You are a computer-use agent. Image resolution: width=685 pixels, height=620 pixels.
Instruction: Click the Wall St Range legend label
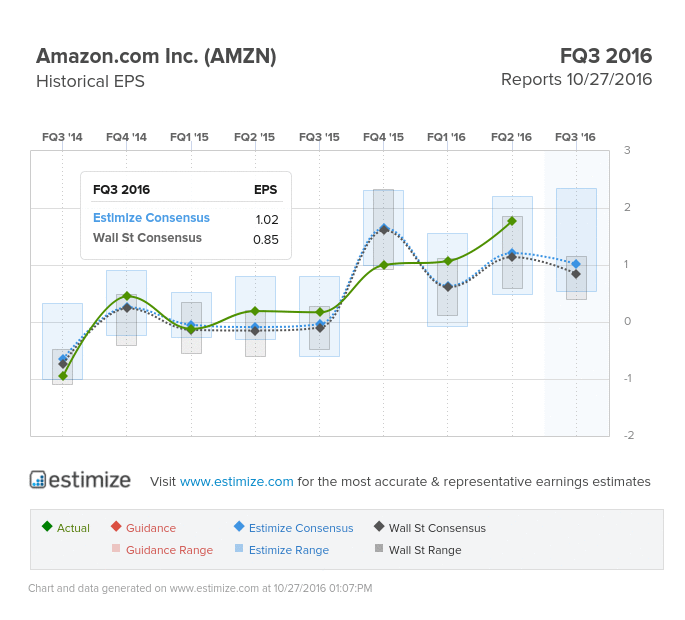(x=425, y=550)
